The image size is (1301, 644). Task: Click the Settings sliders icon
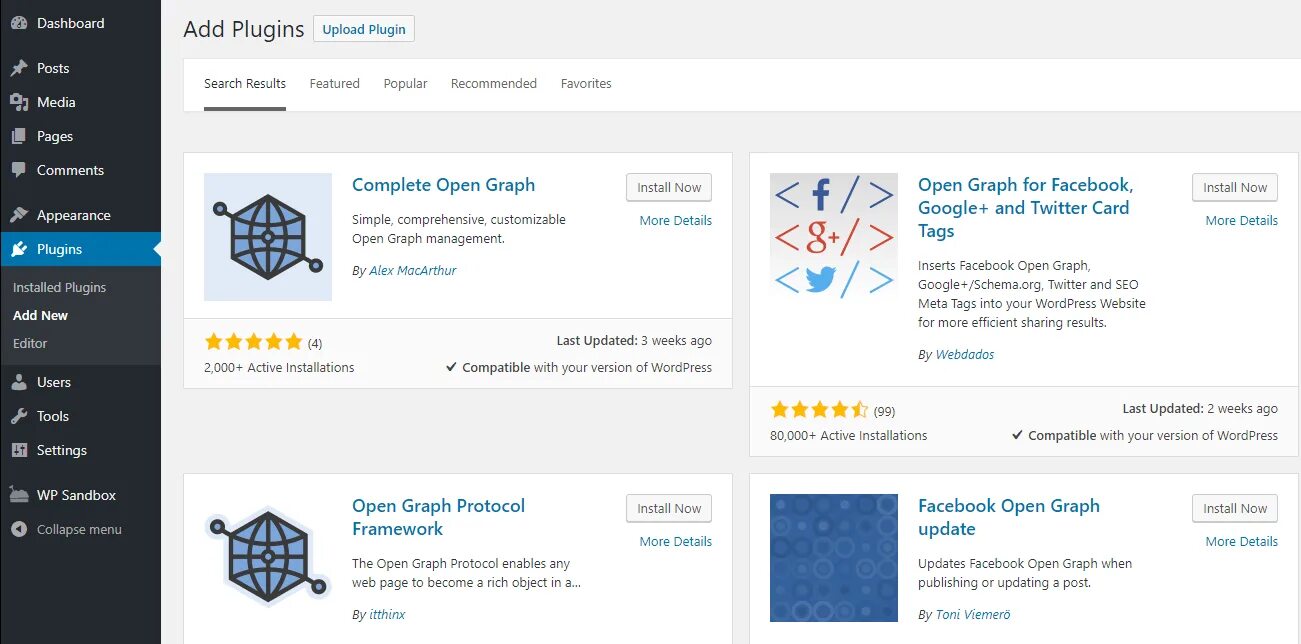pyautogui.click(x=19, y=450)
